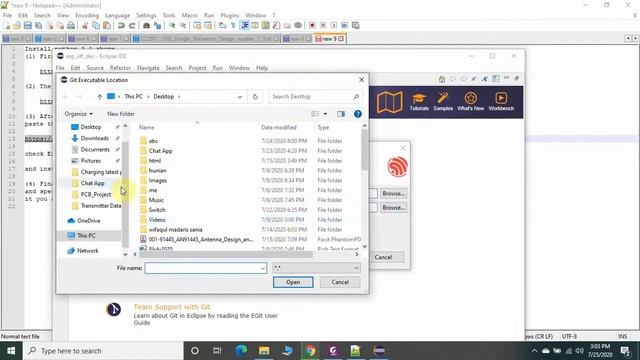Go to Workbench in Eclipse banner
Screen dimensions: 640x360
click(x=501, y=102)
